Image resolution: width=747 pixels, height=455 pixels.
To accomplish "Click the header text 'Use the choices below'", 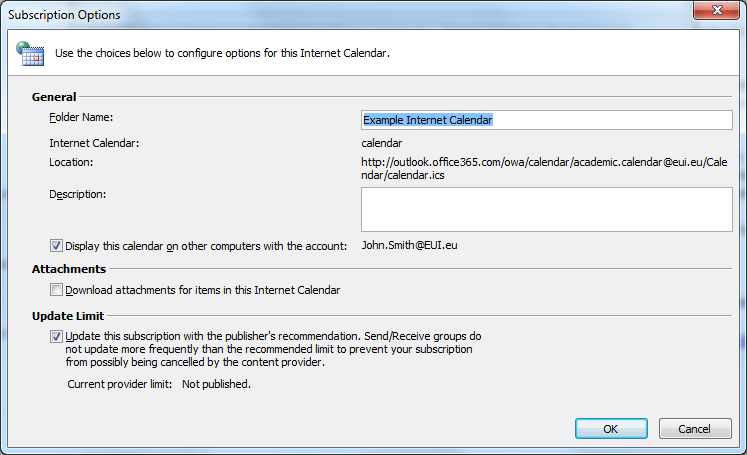I will tap(221, 54).
